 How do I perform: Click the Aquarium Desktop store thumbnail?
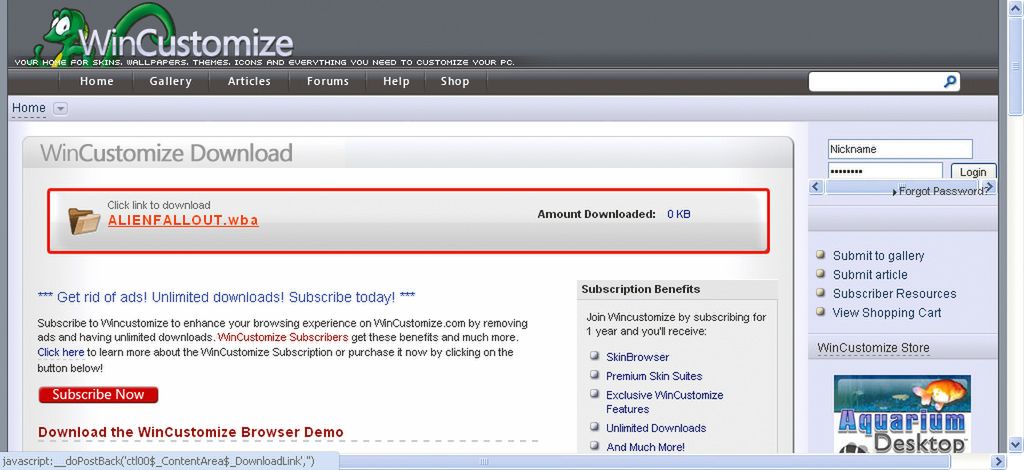click(x=902, y=414)
